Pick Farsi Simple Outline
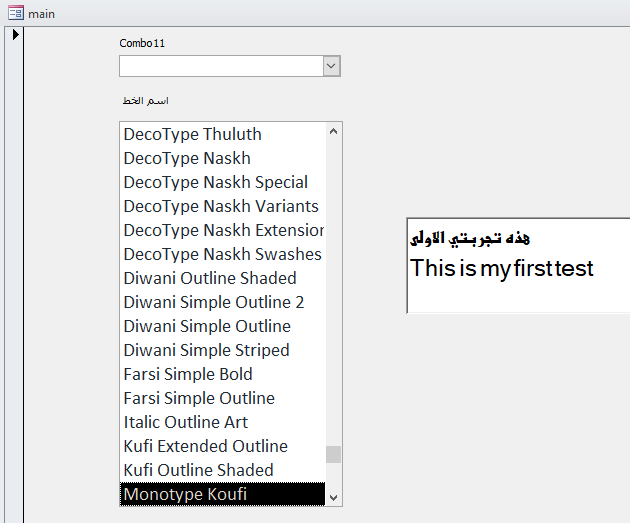The height and width of the screenshot is (523, 630). [223, 398]
